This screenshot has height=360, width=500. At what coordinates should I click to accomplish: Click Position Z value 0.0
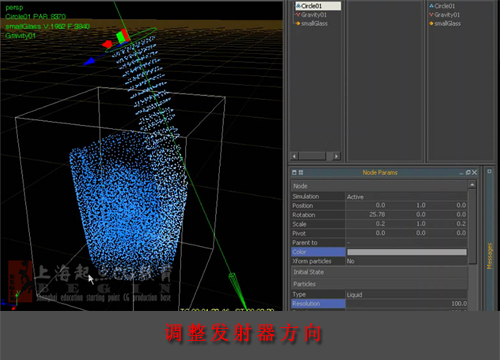(461, 205)
